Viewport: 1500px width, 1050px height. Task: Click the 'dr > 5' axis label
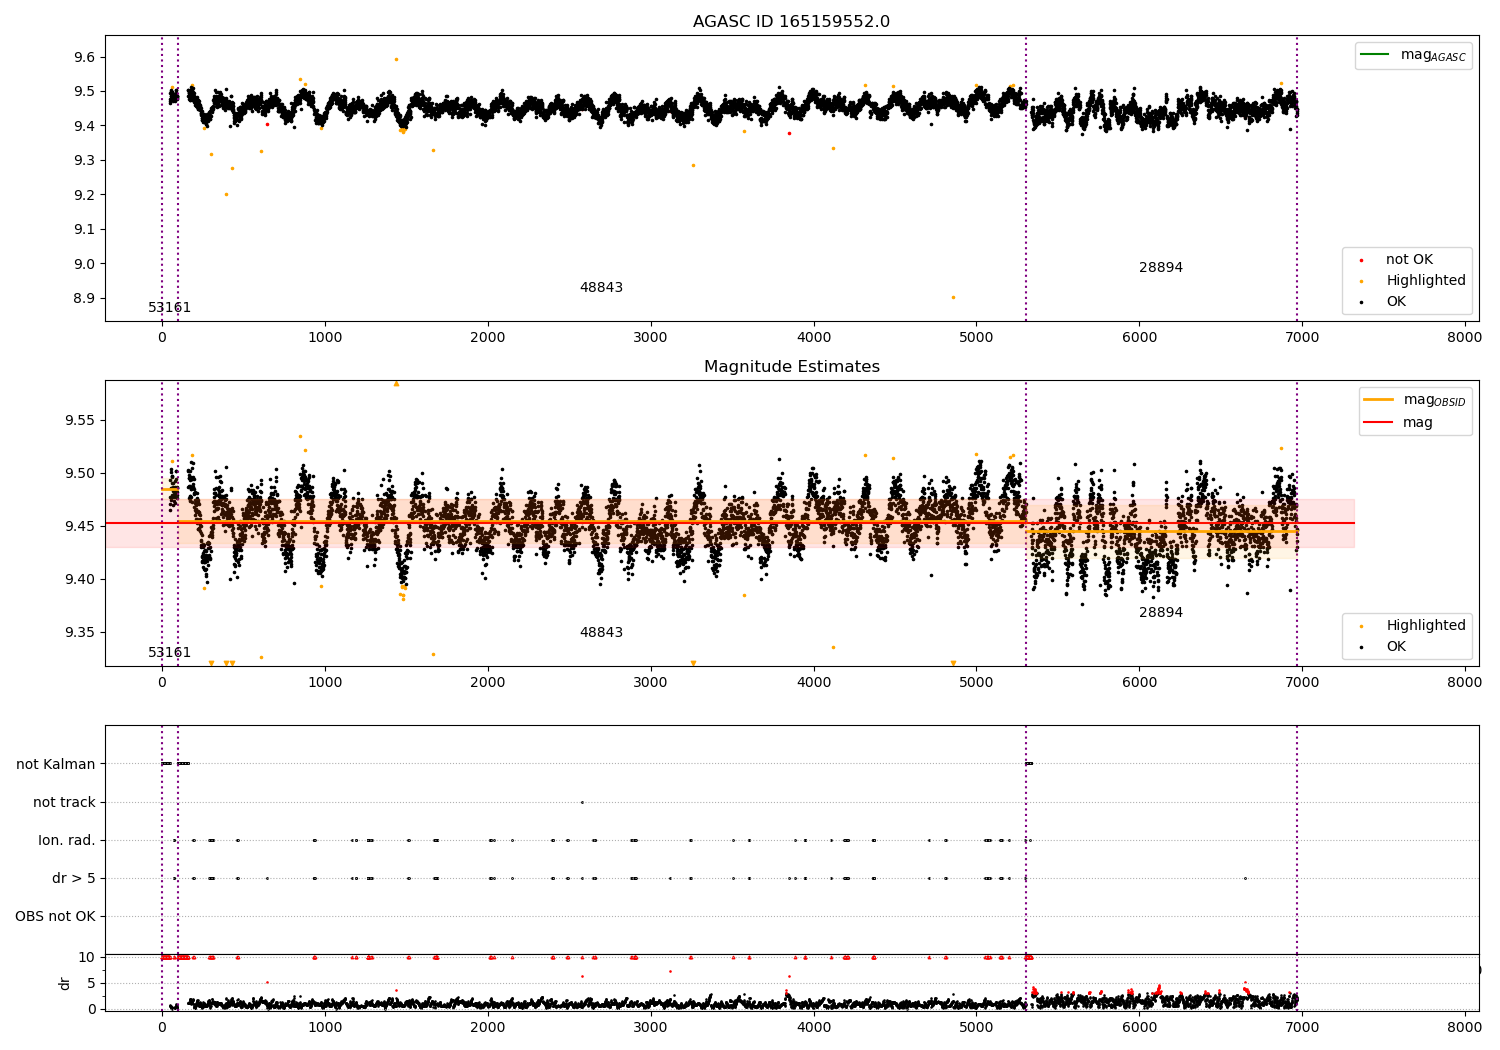74,879
